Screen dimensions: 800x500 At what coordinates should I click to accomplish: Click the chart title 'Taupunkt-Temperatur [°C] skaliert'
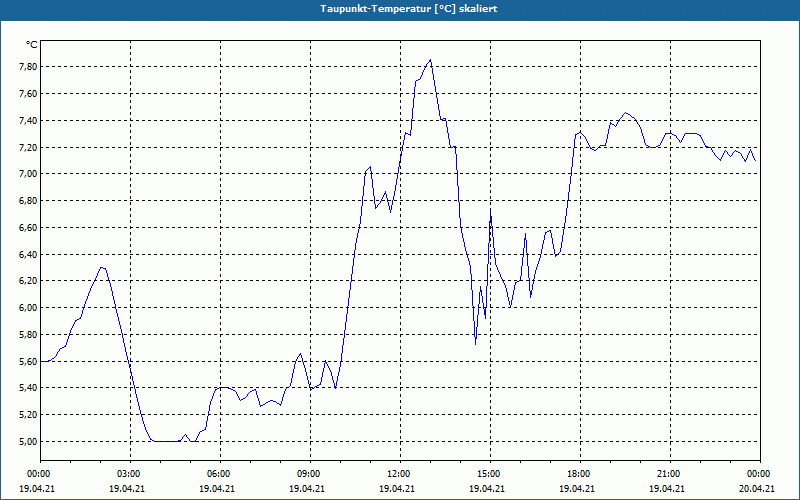click(409, 9)
